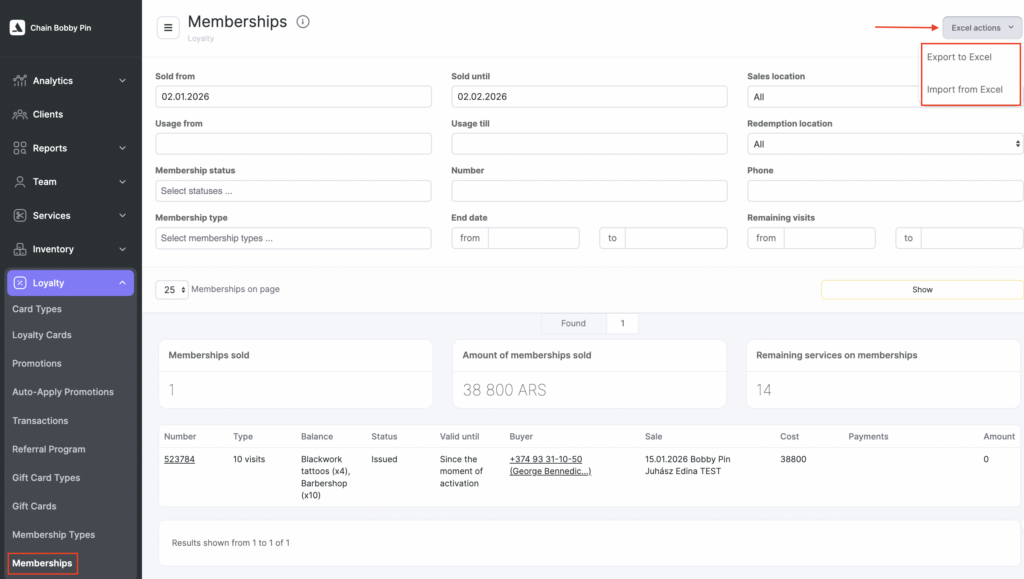Click the Analytics chart icon in sidebar

point(20,81)
